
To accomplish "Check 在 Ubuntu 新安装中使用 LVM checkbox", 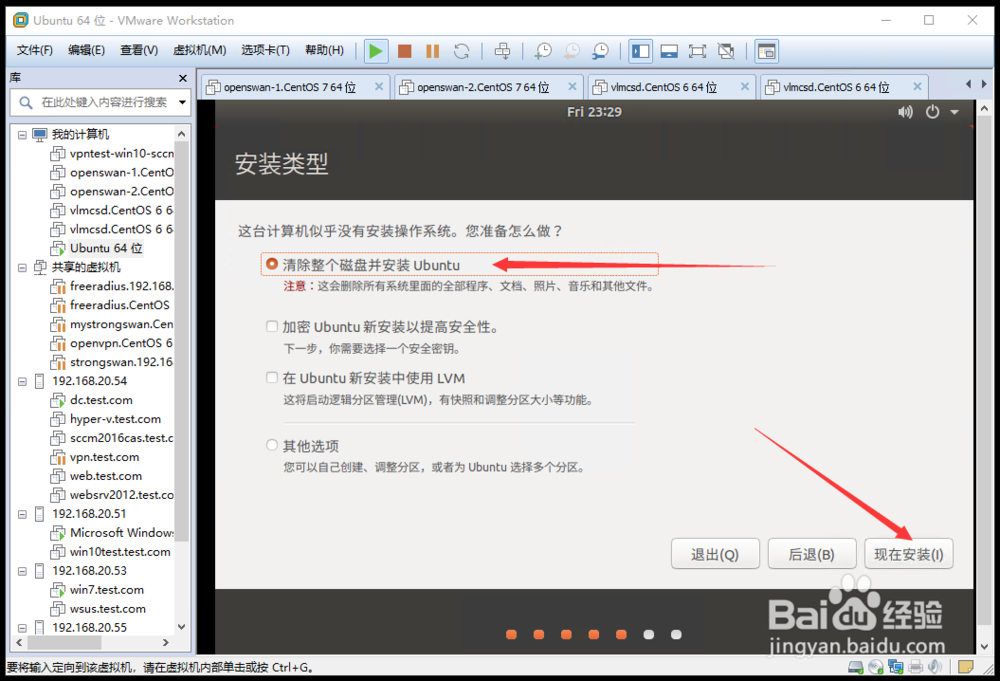I will (x=272, y=377).
